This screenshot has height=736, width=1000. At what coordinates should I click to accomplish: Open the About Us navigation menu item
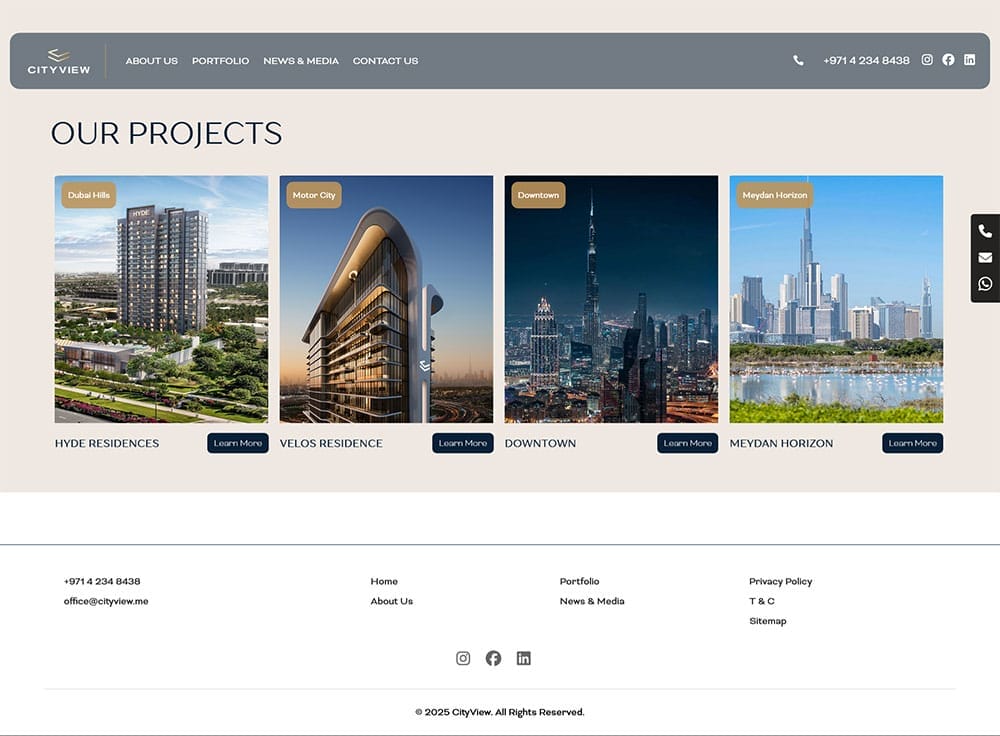coord(151,61)
